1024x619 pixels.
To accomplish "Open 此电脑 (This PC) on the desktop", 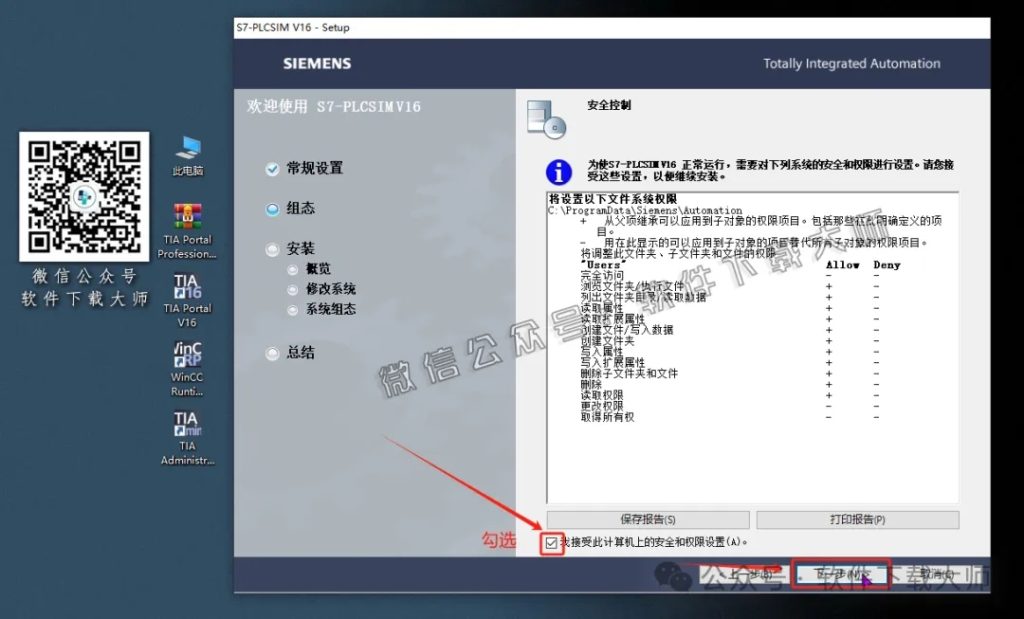I will click(x=186, y=148).
